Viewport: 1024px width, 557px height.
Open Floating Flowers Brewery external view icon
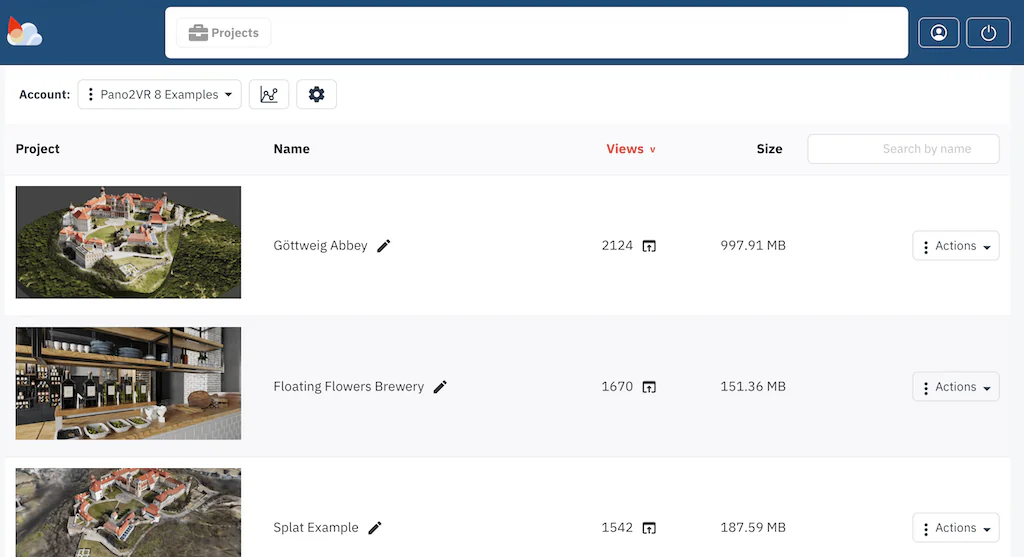[x=649, y=387]
